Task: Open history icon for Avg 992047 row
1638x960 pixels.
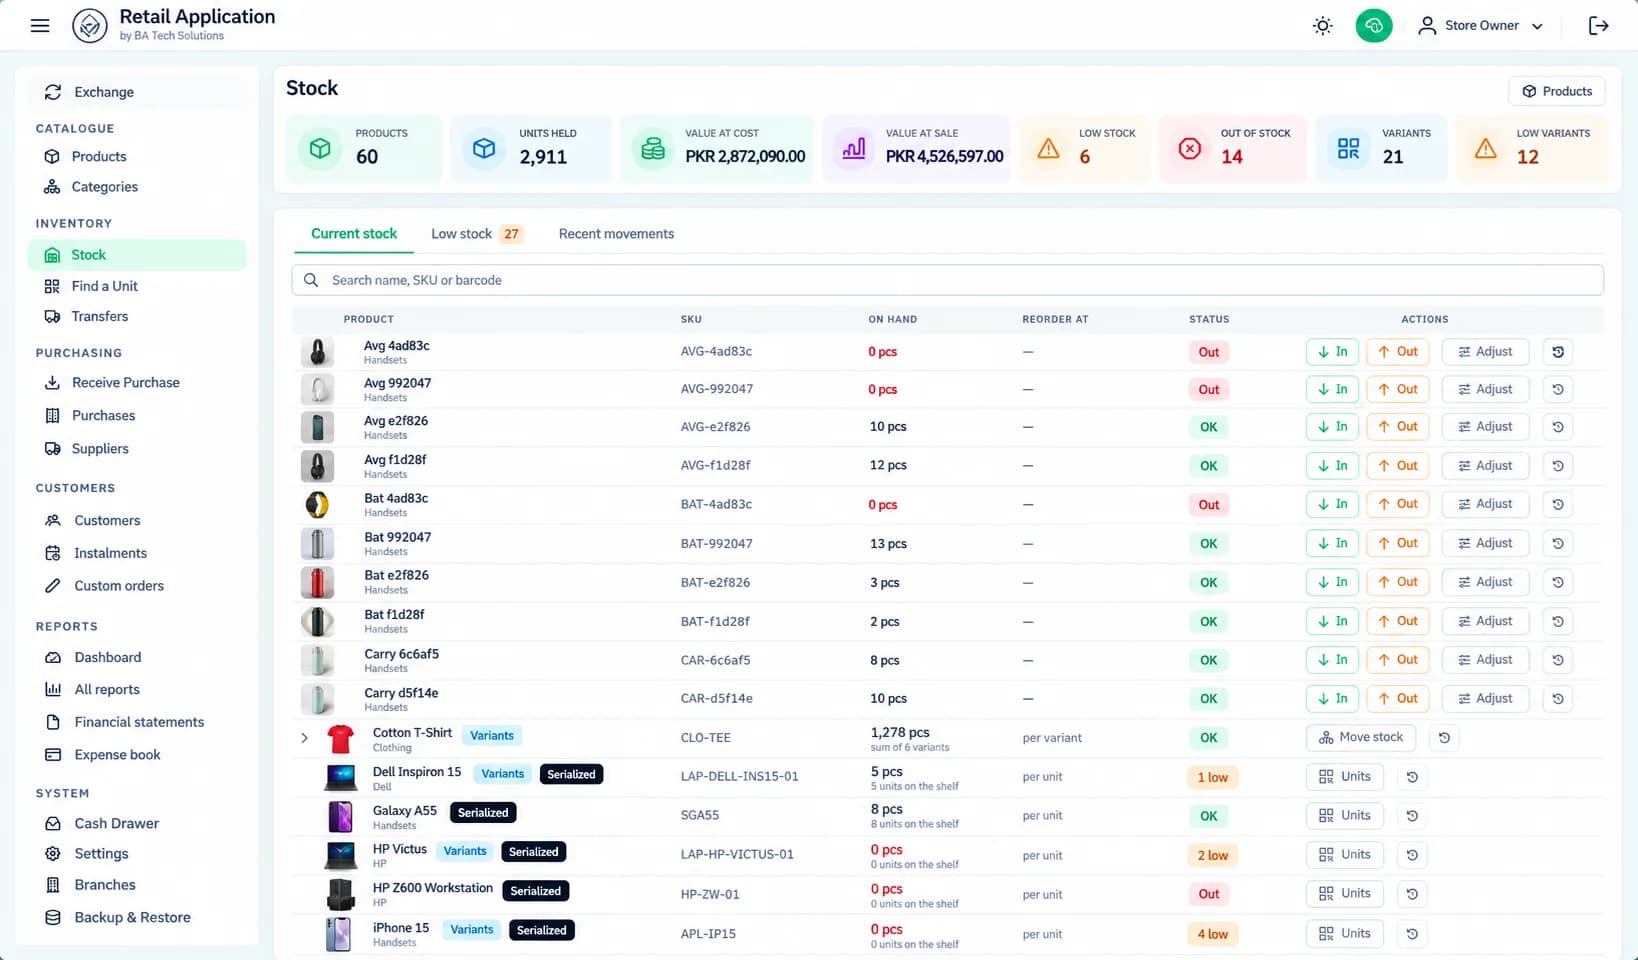Action: pyautogui.click(x=1558, y=389)
